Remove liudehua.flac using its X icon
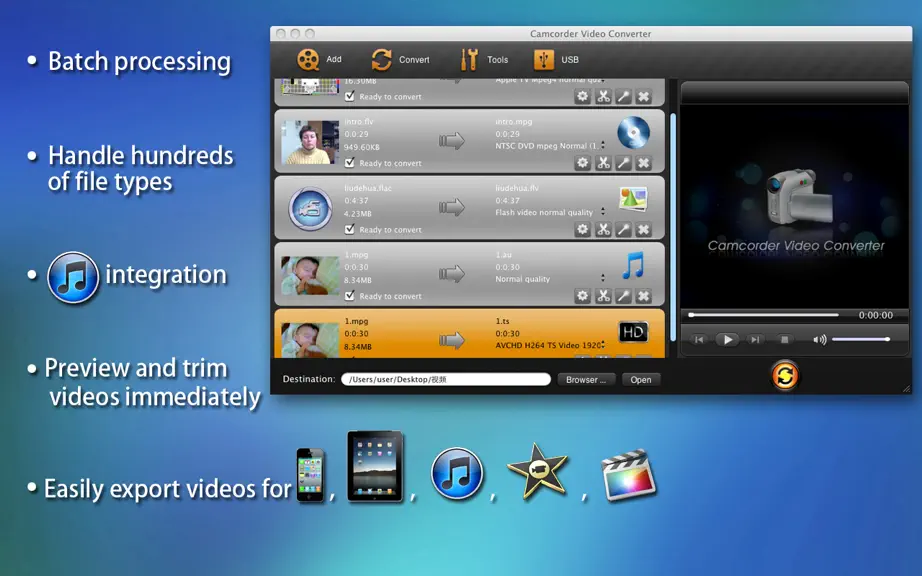Image resolution: width=922 pixels, height=576 pixels. (644, 229)
